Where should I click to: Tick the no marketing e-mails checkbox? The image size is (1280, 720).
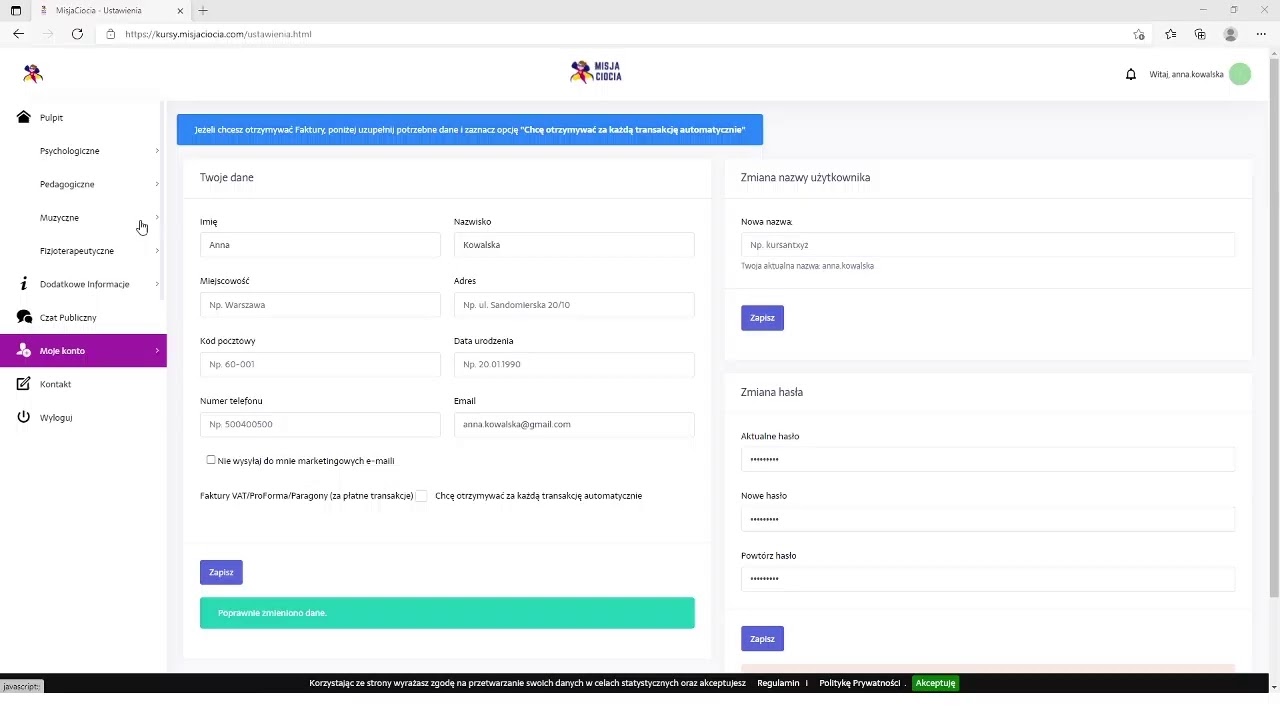[x=211, y=460]
